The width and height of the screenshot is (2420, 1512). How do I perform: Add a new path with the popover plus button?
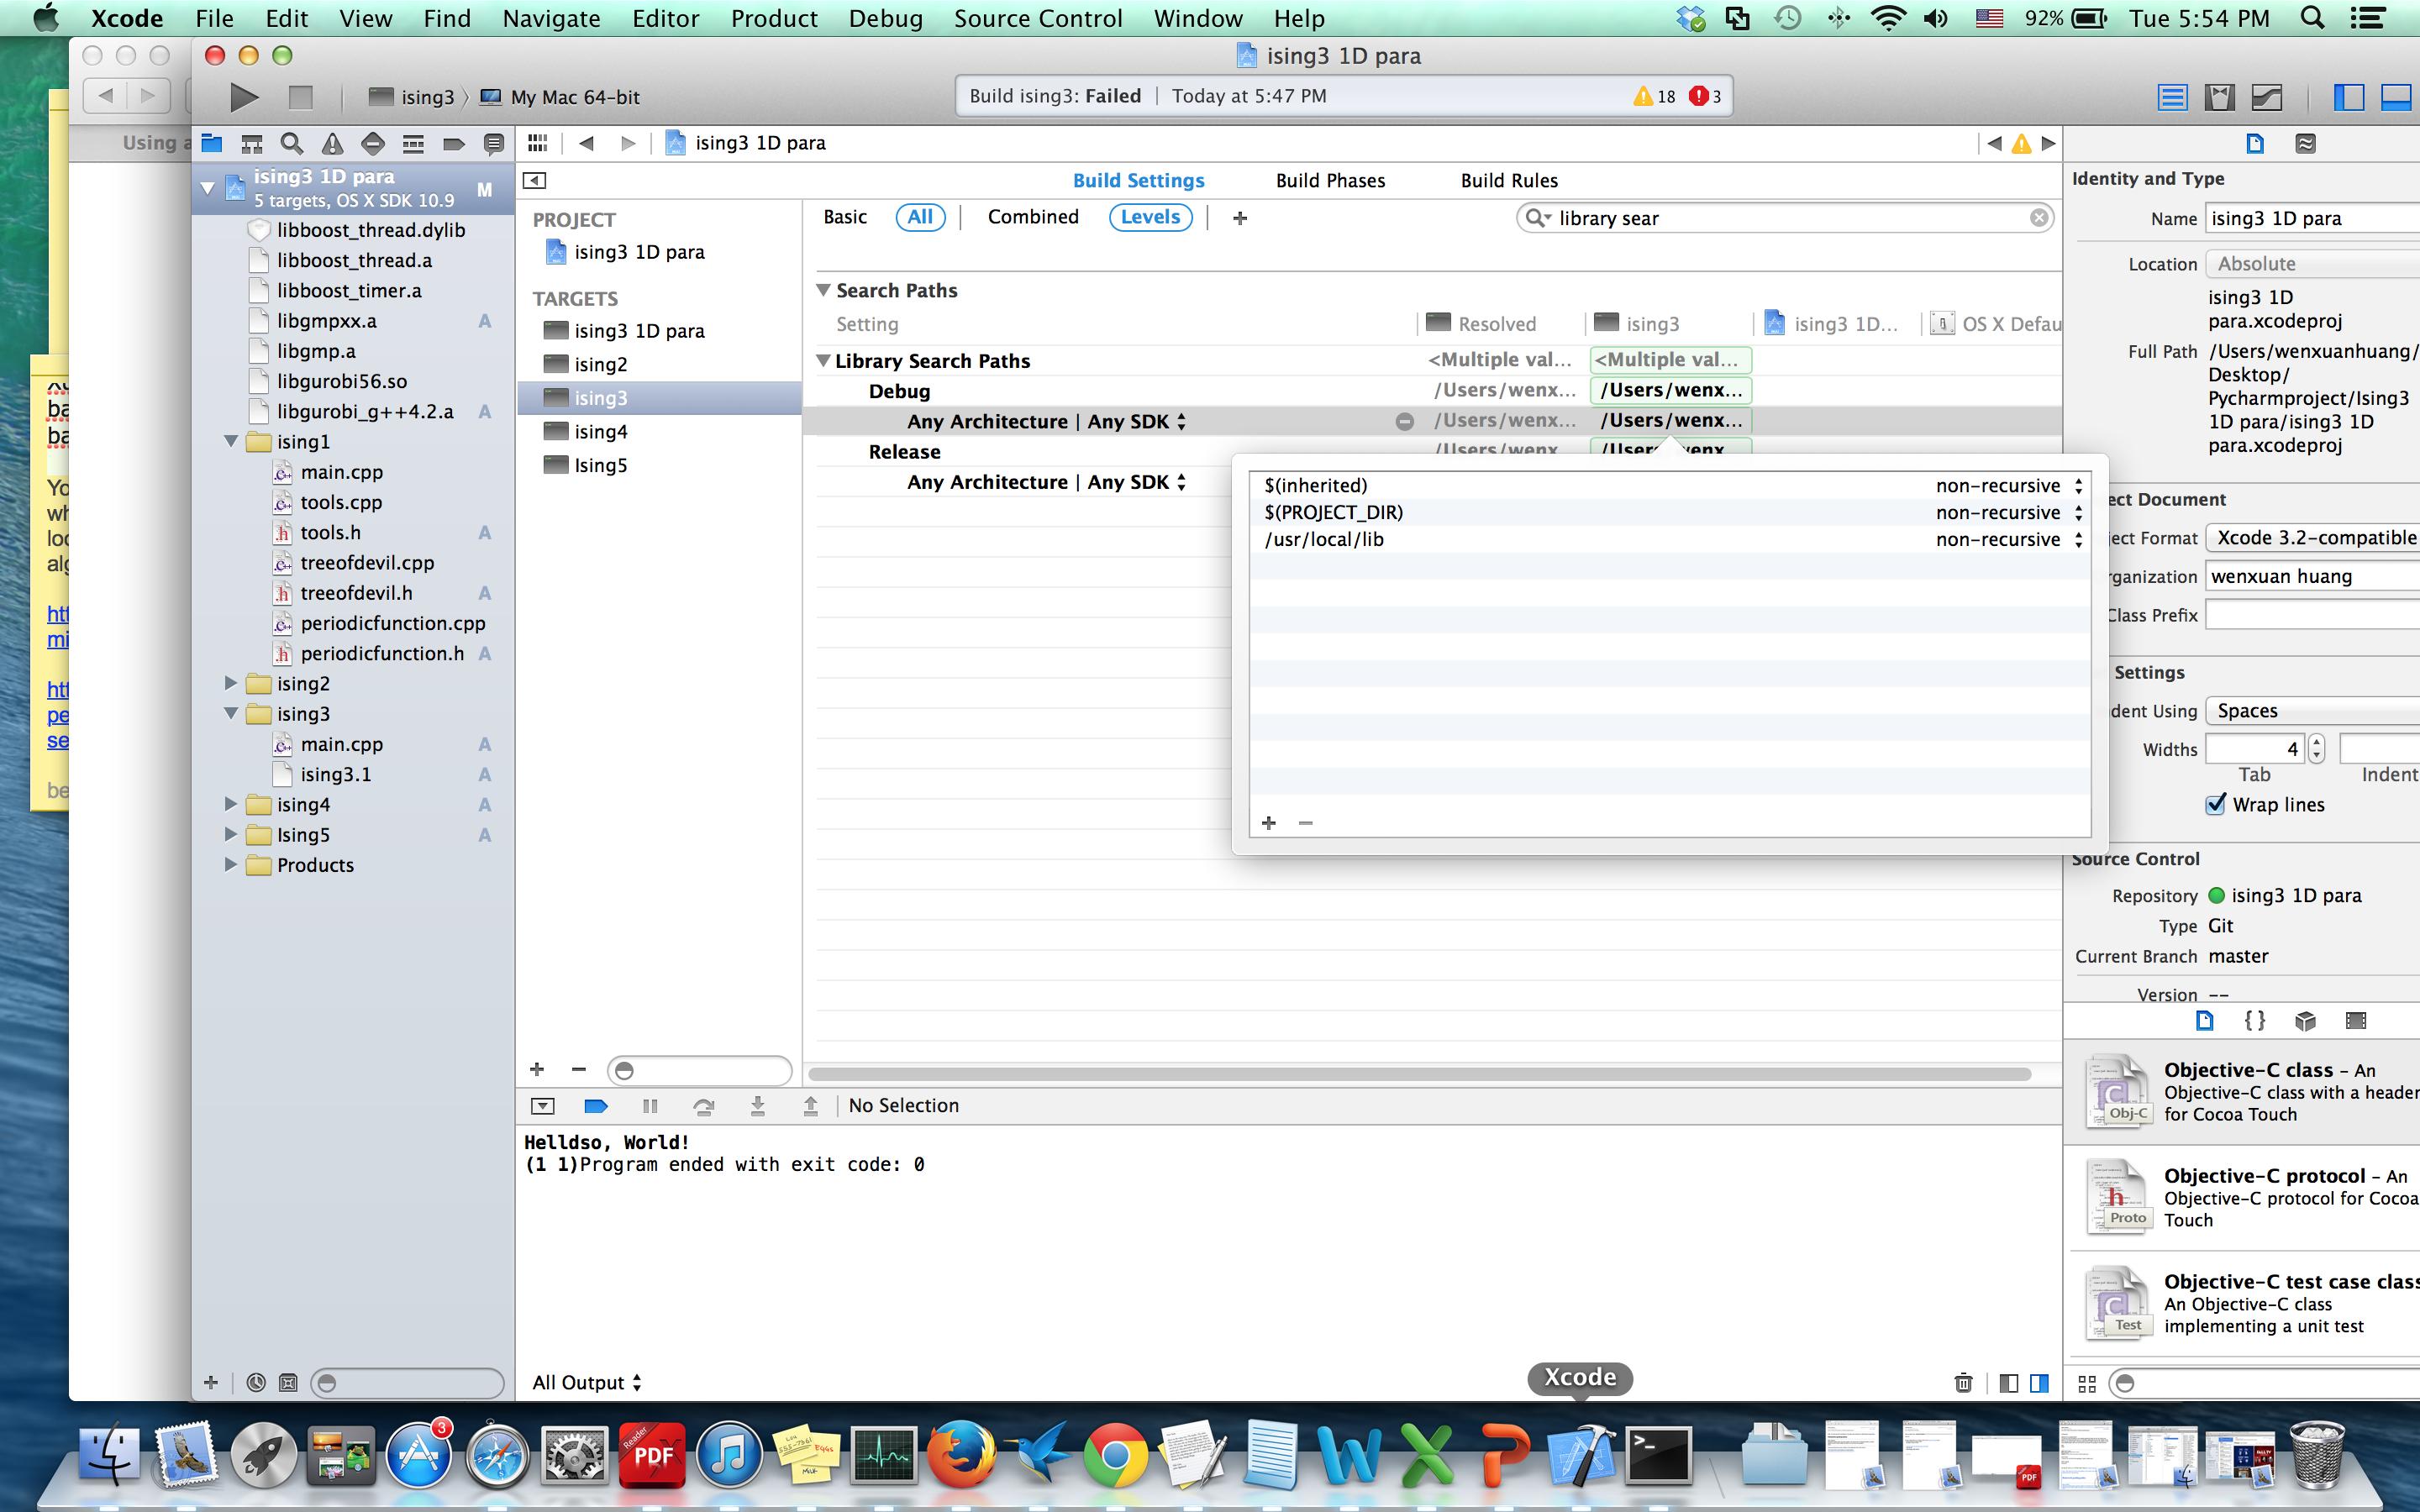point(1269,822)
